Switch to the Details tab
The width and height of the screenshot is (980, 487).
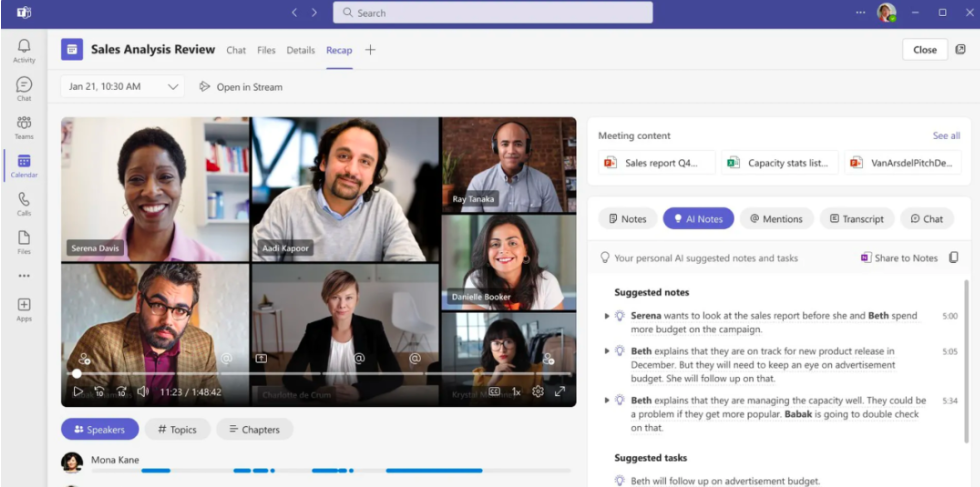(x=301, y=50)
